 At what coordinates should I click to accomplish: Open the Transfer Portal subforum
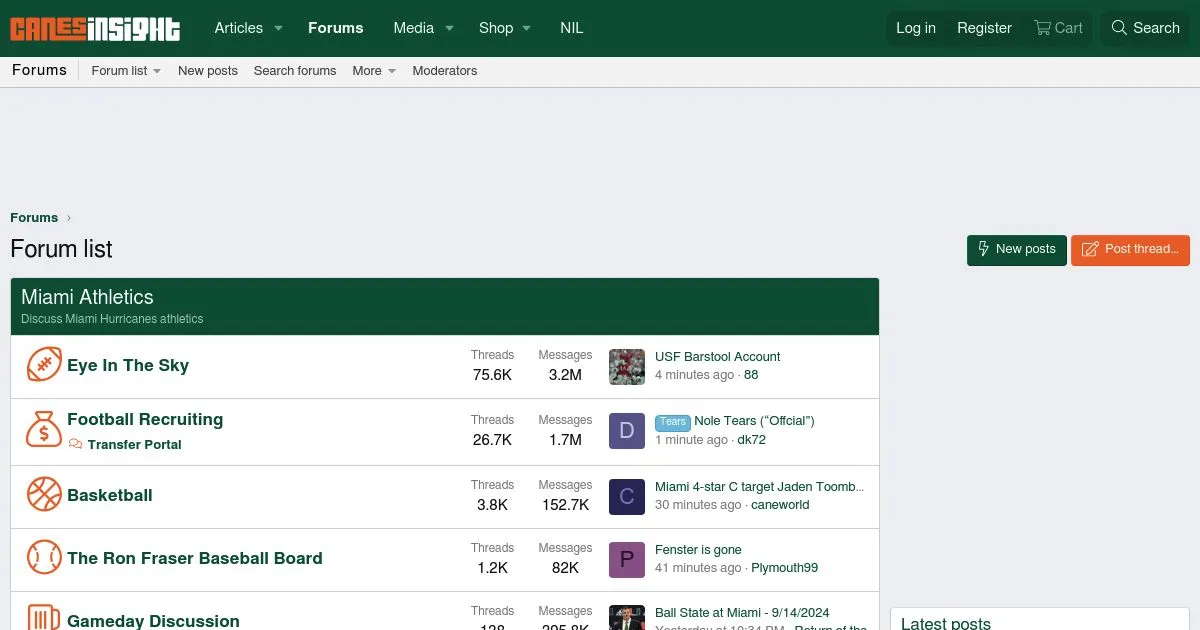click(135, 445)
